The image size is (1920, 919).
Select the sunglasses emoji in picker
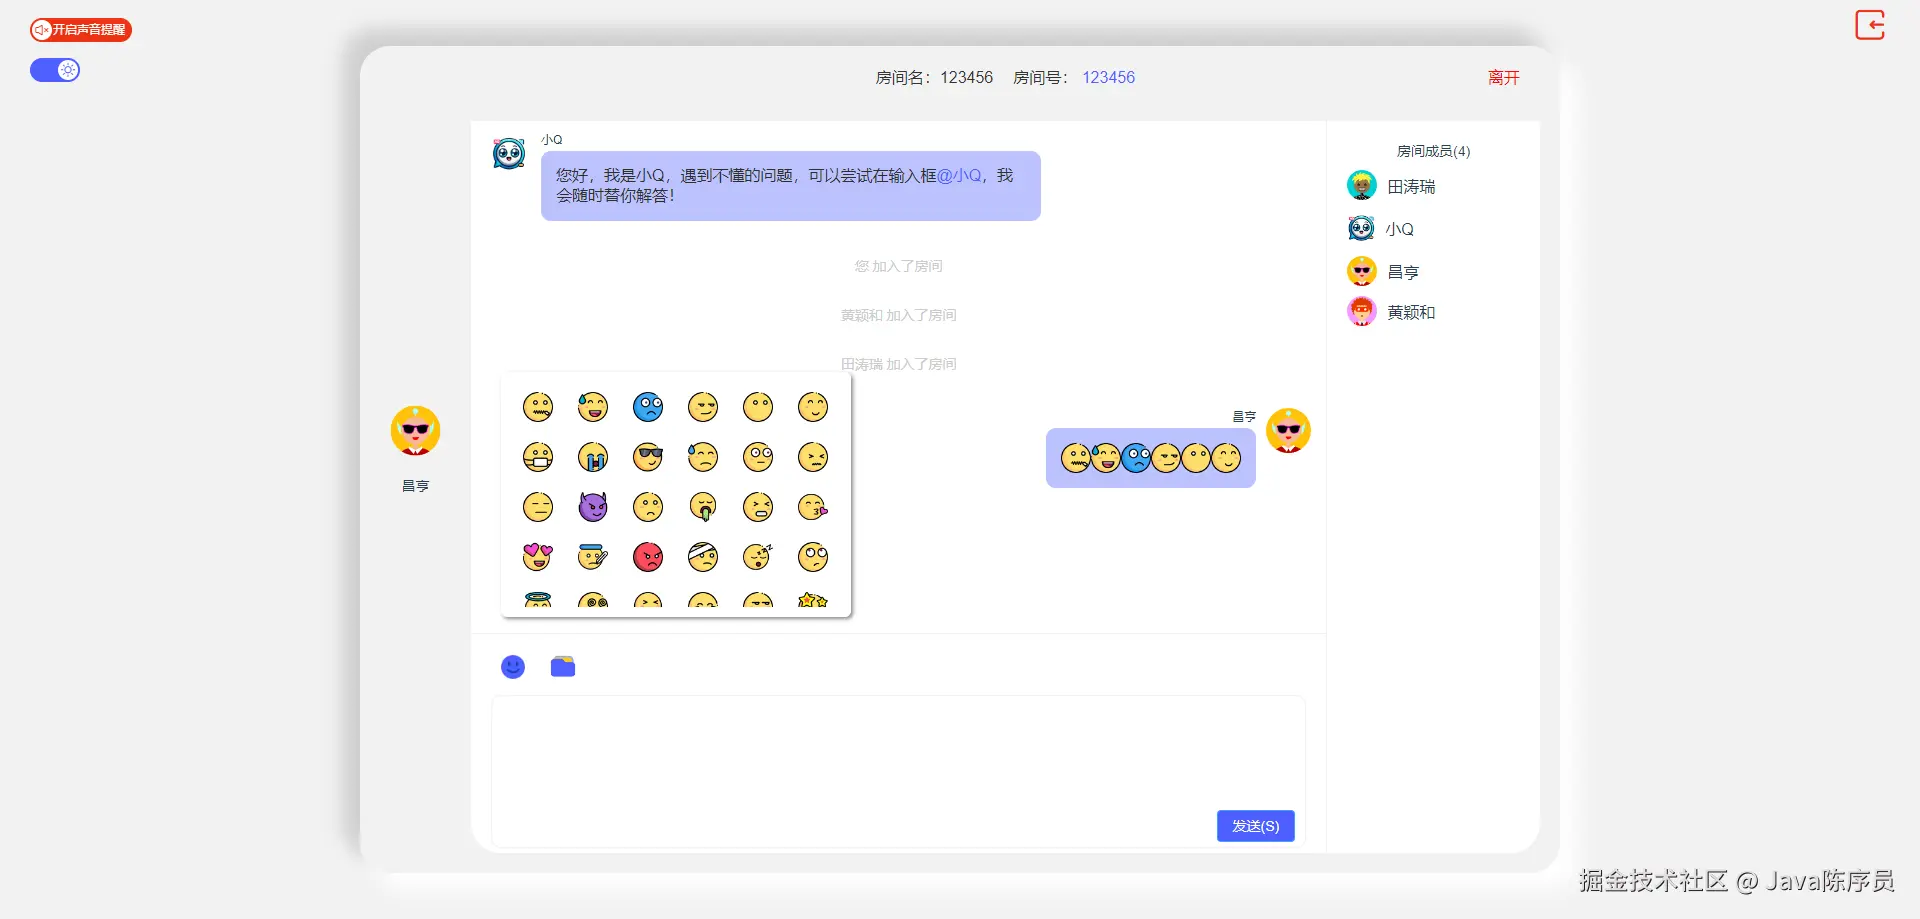point(648,457)
